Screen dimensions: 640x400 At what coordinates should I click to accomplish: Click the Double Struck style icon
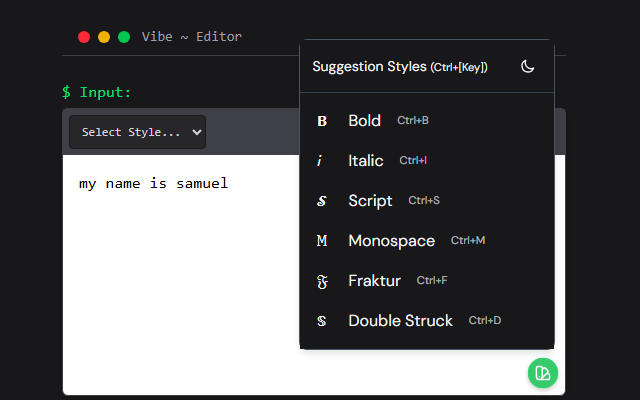coord(322,321)
